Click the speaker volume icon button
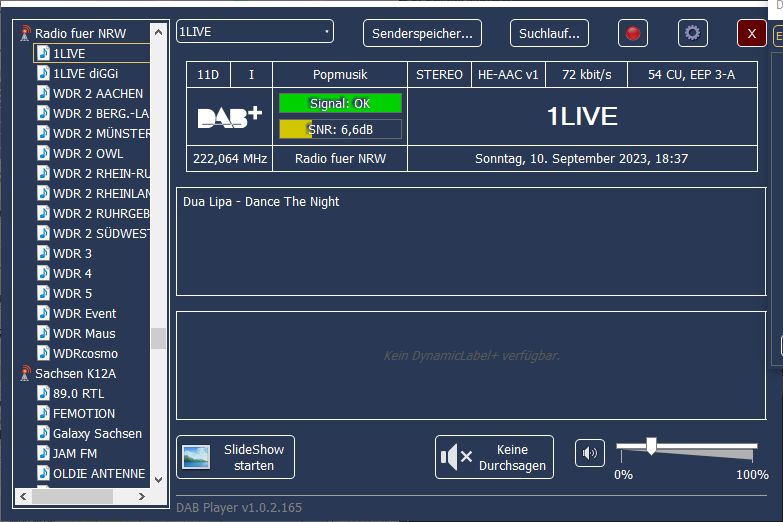The height and width of the screenshot is (522, 783). pyautogui.click(x=590, y=453)
